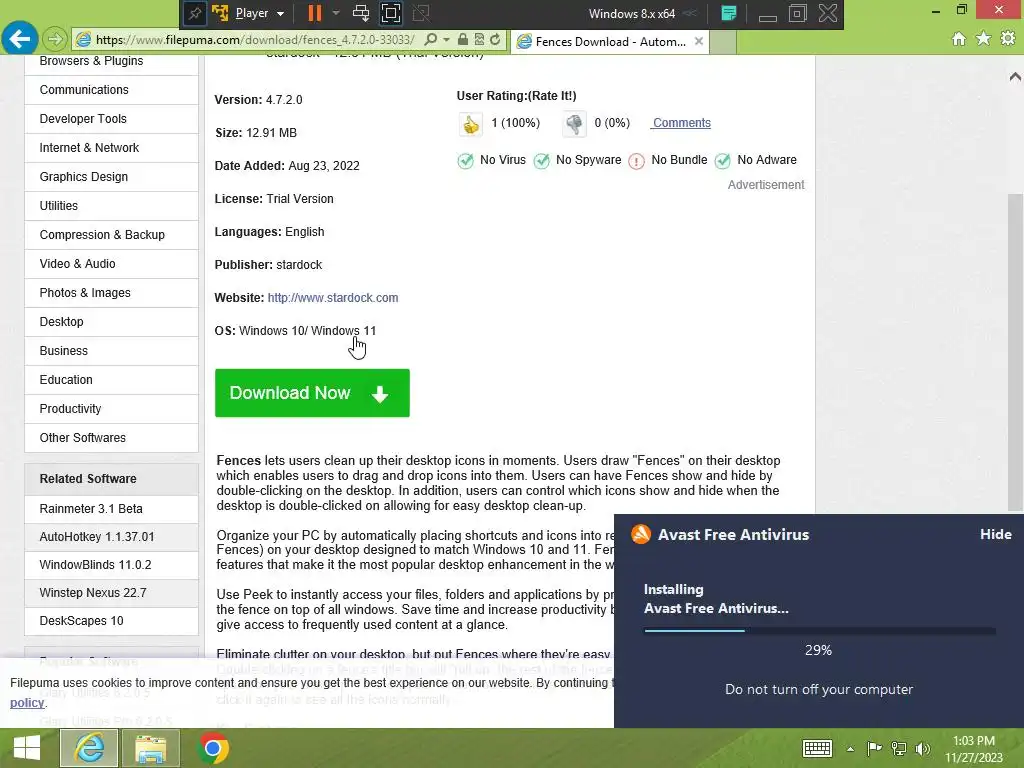
Task: Click the Action Center flag tray icon
Action: tap(874, 748)
